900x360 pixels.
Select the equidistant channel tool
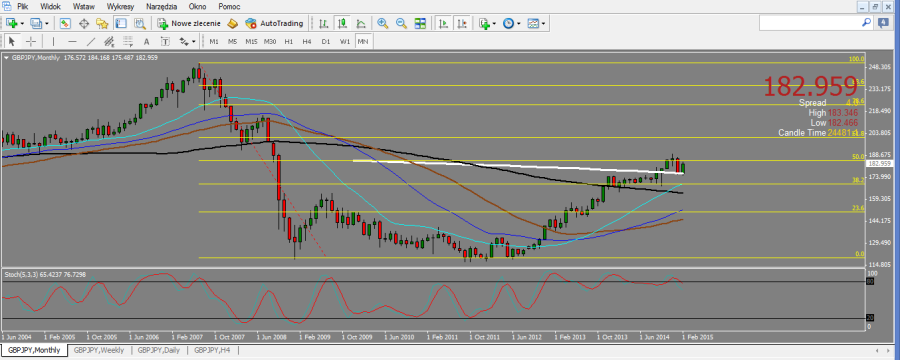[x=109, y=41]
